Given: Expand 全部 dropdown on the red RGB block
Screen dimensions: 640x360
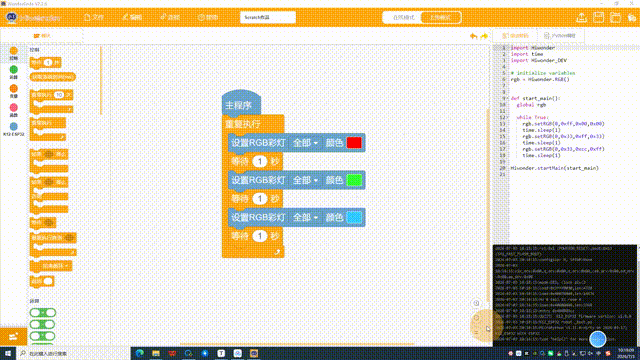Looking at the screenshot, I should click(x=305, y=143).
